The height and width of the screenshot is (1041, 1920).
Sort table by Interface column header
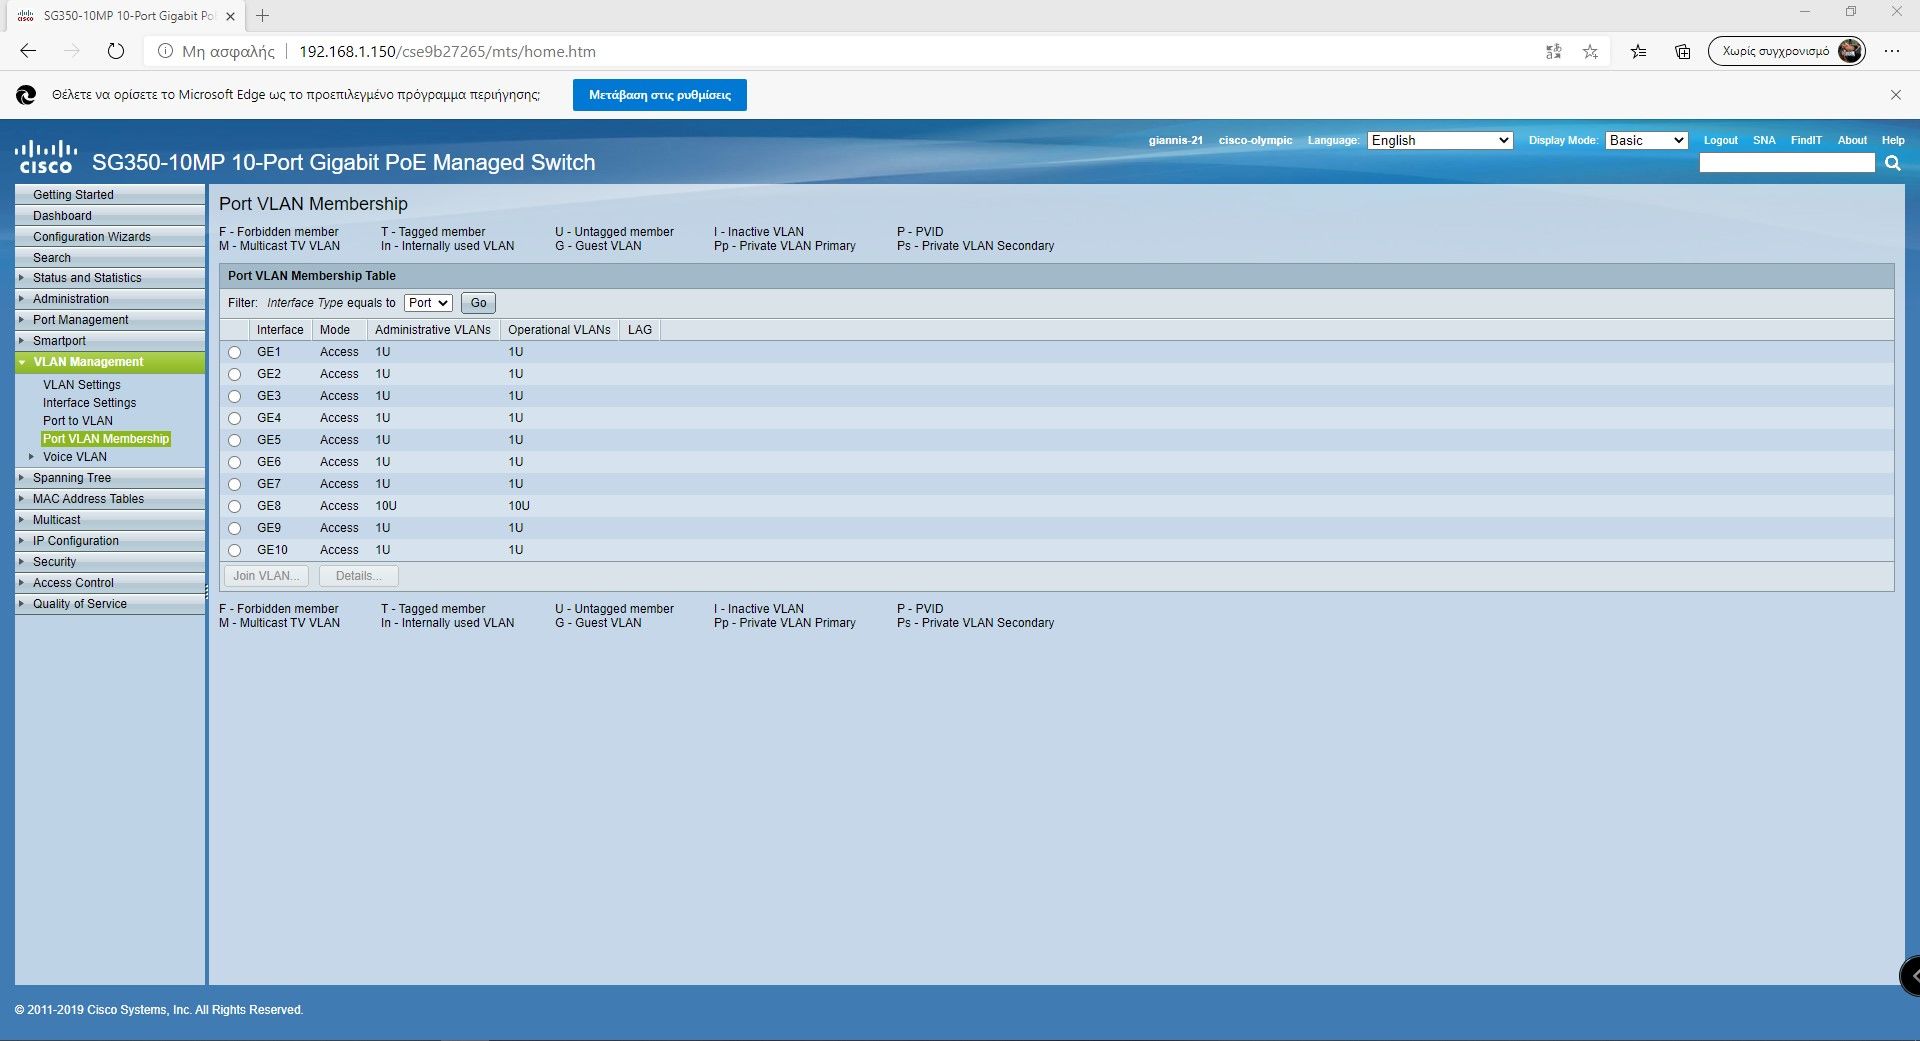tap(280, 330)
